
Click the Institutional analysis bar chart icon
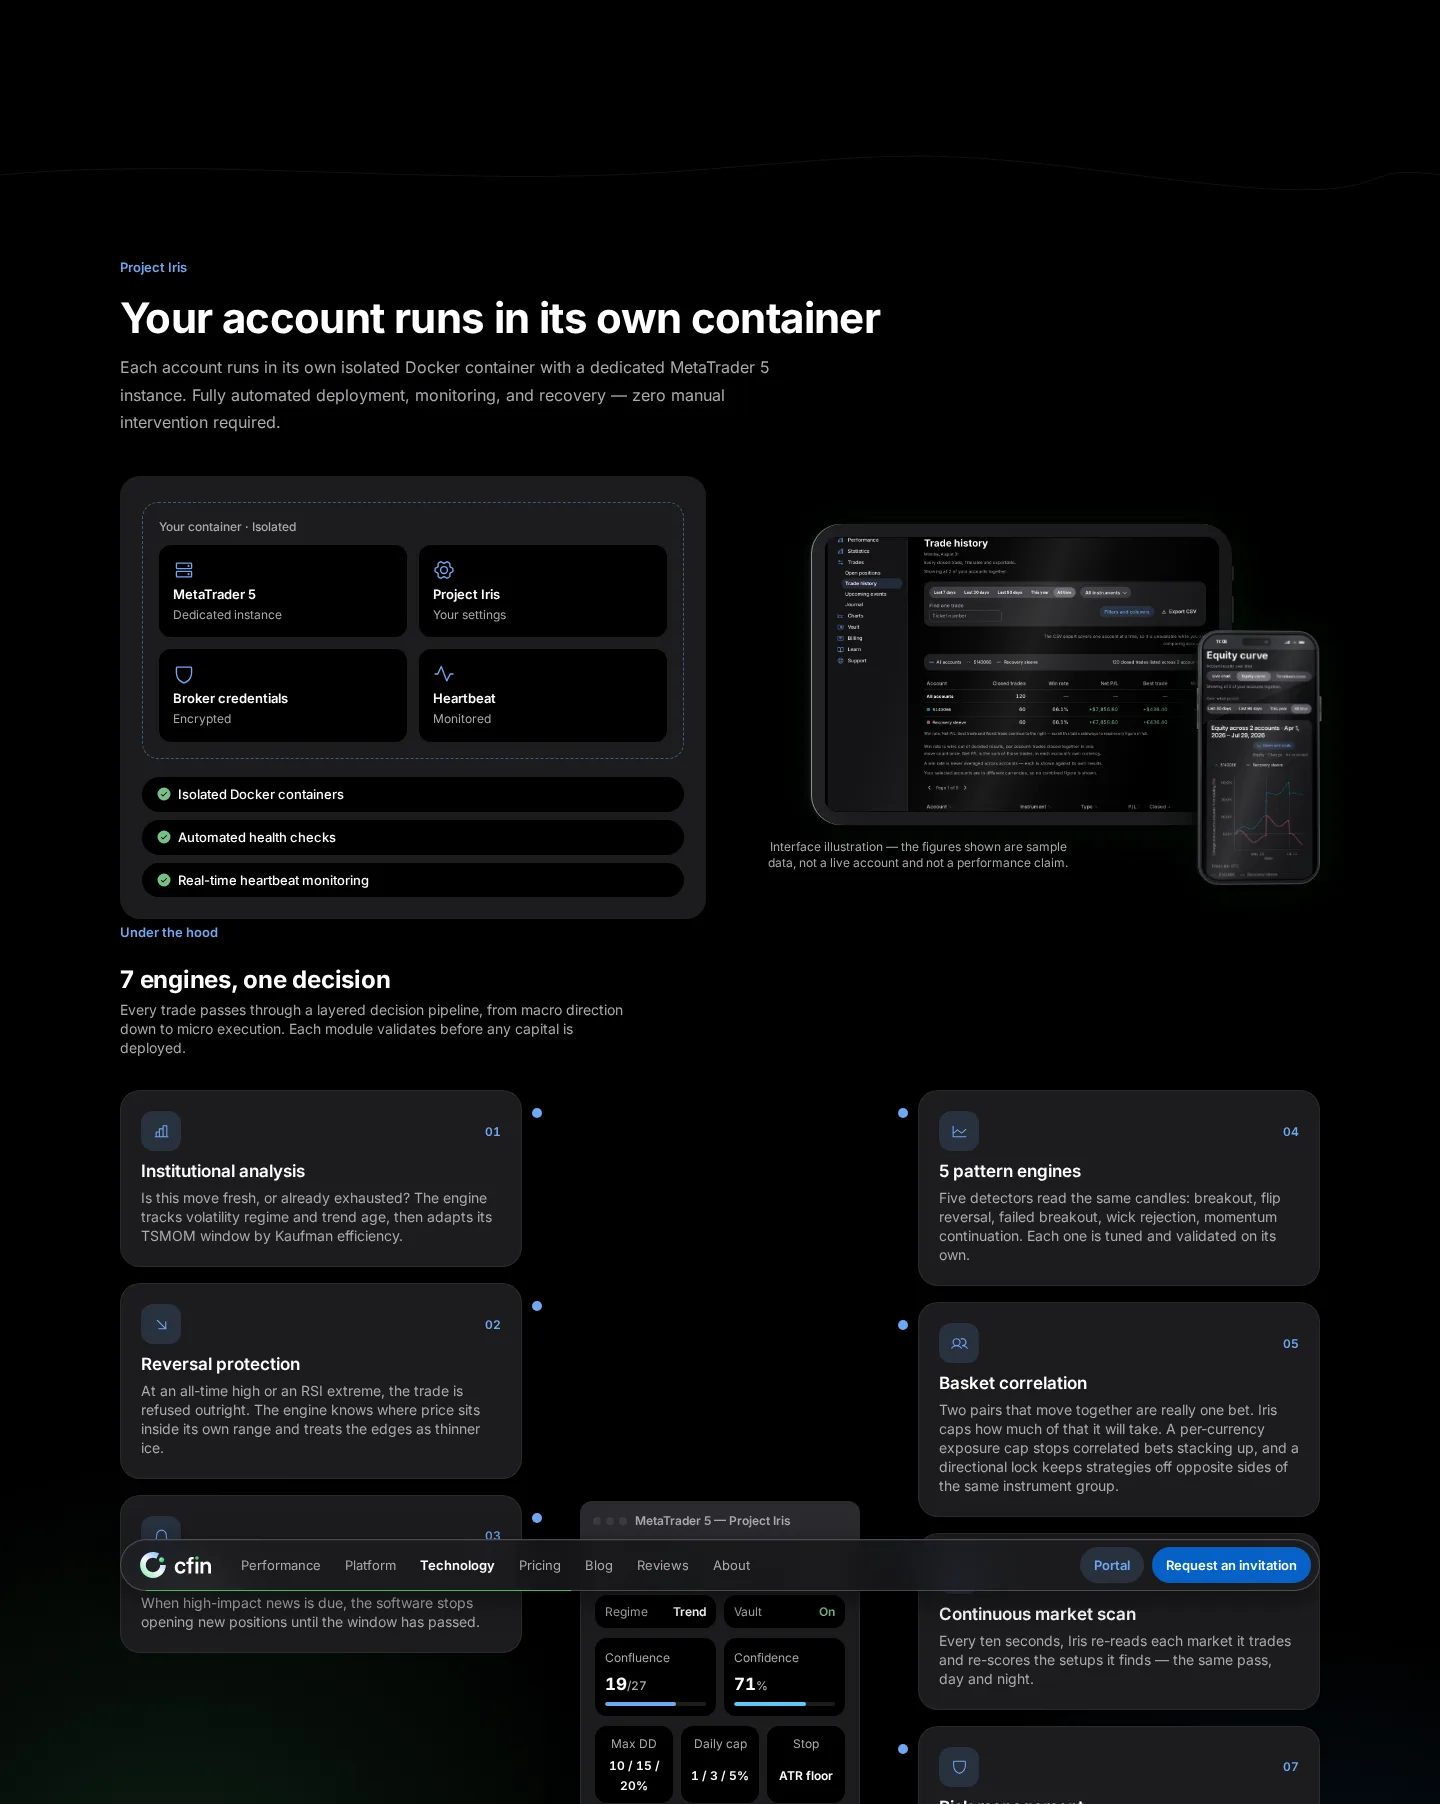(x=161, y=1131)
